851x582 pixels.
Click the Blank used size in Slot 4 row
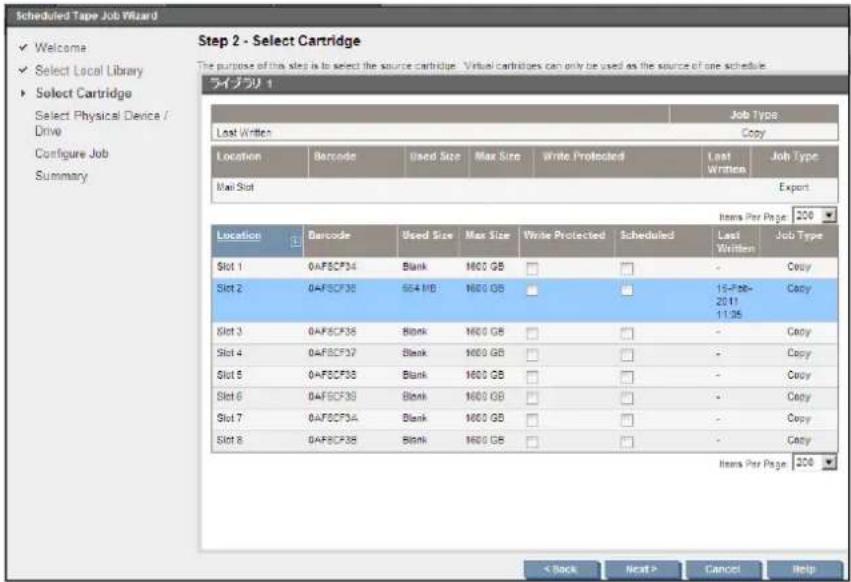point(415,353)
